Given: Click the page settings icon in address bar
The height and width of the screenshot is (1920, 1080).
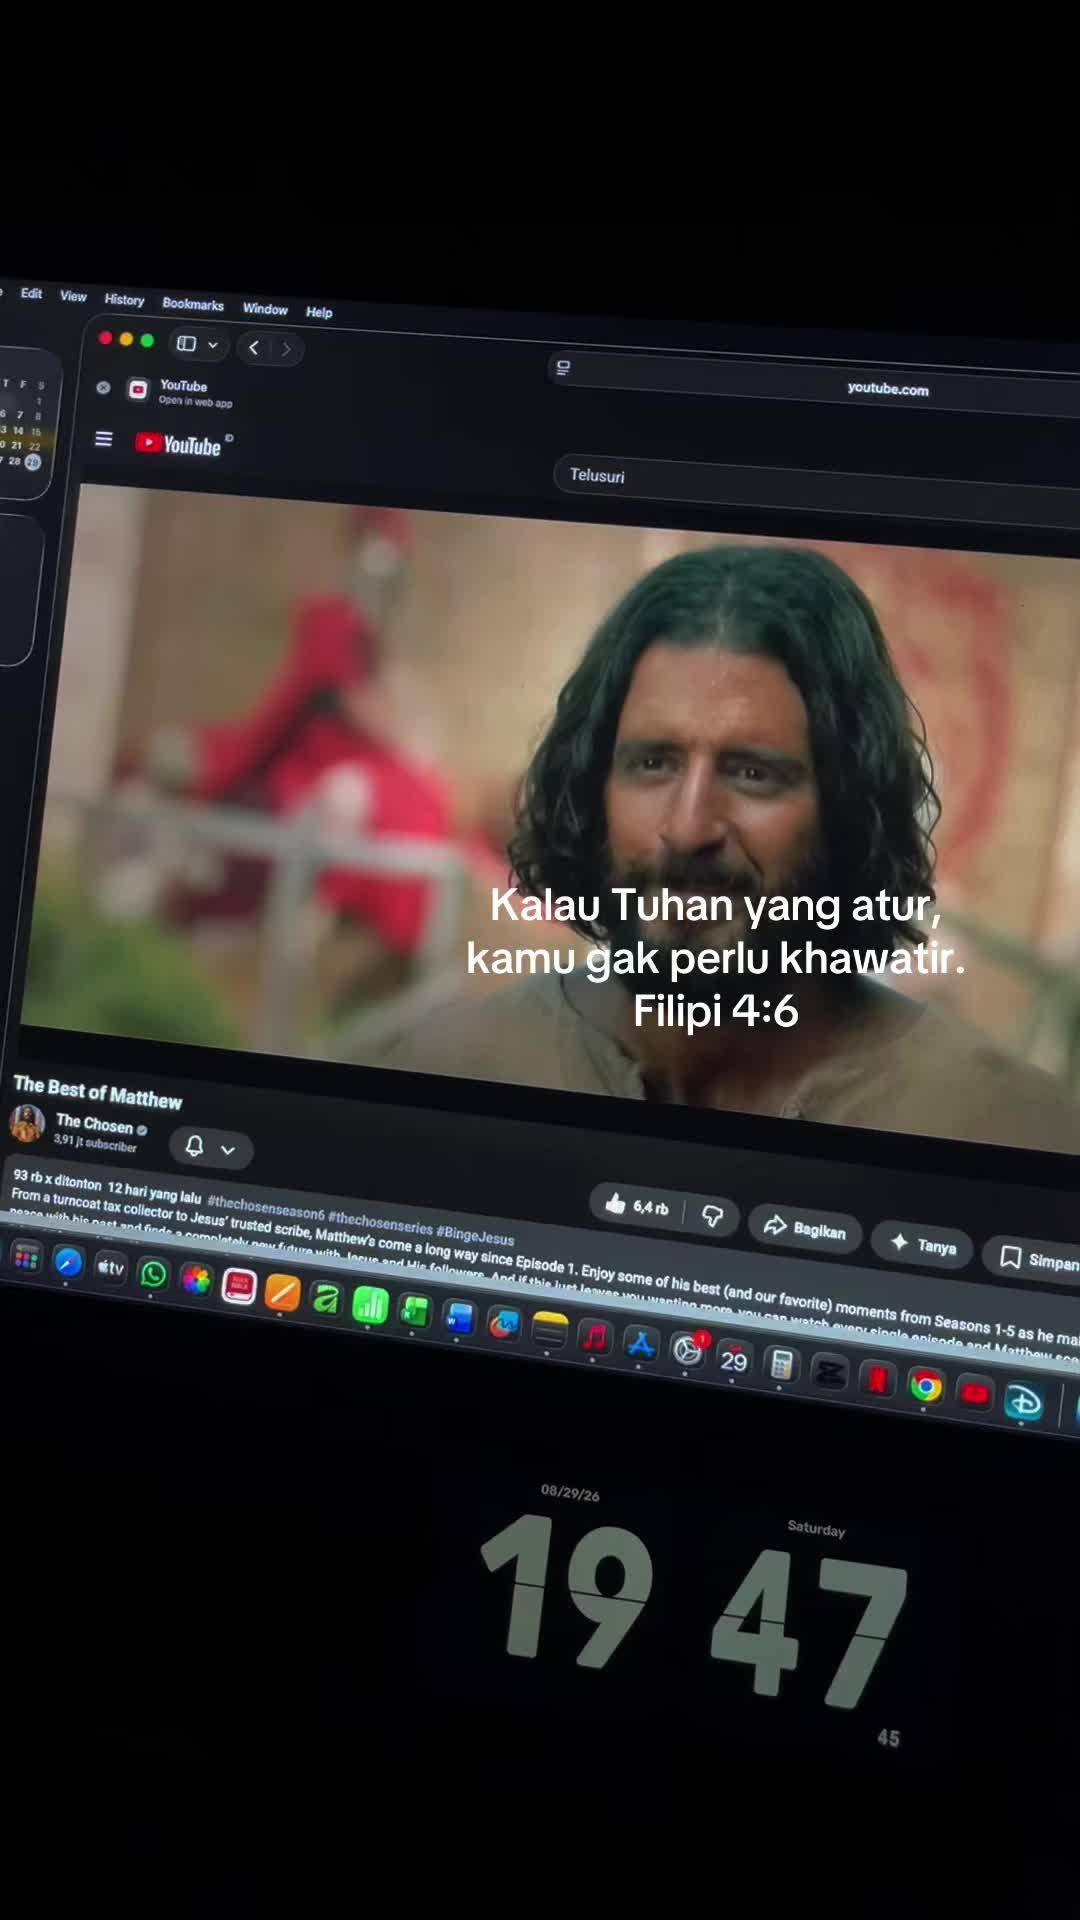Looking at the screenshot, I should coord(563,368).
